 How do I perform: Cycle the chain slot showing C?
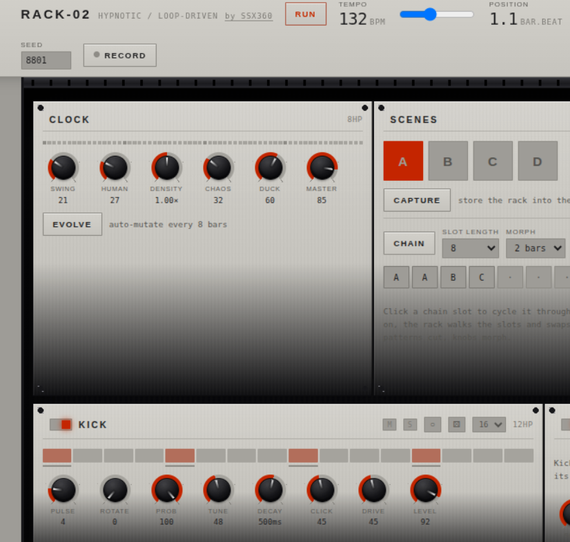click(482, 277)
